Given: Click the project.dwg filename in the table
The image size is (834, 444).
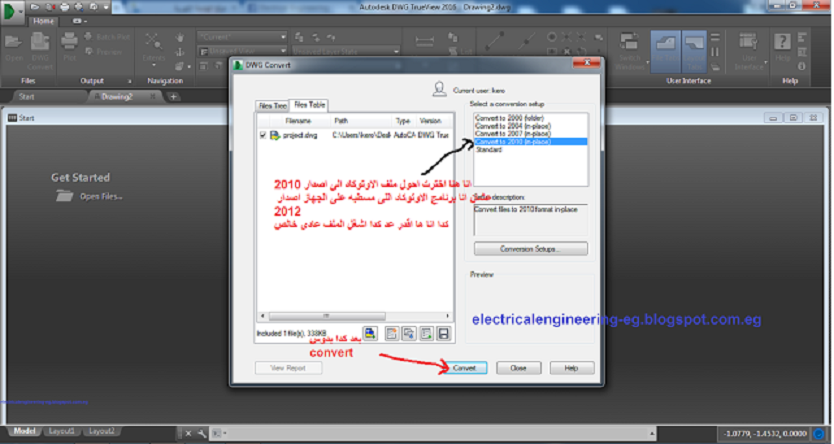Looking at the screenshot, I should (300, 136).
